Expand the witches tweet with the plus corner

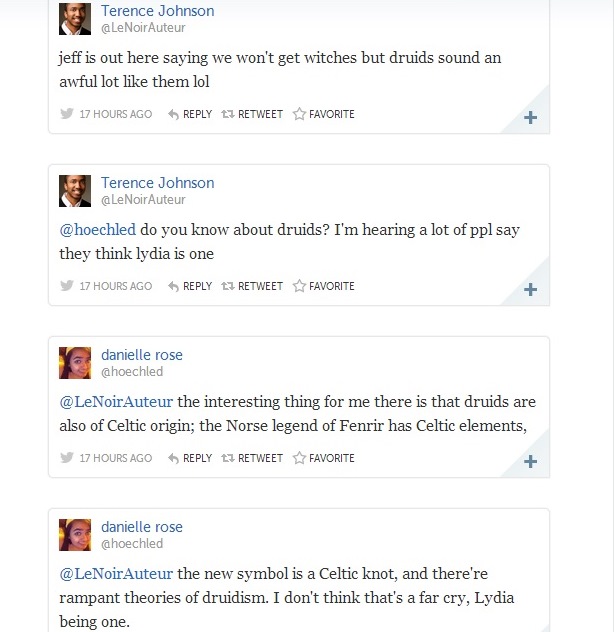pos(530,118)
